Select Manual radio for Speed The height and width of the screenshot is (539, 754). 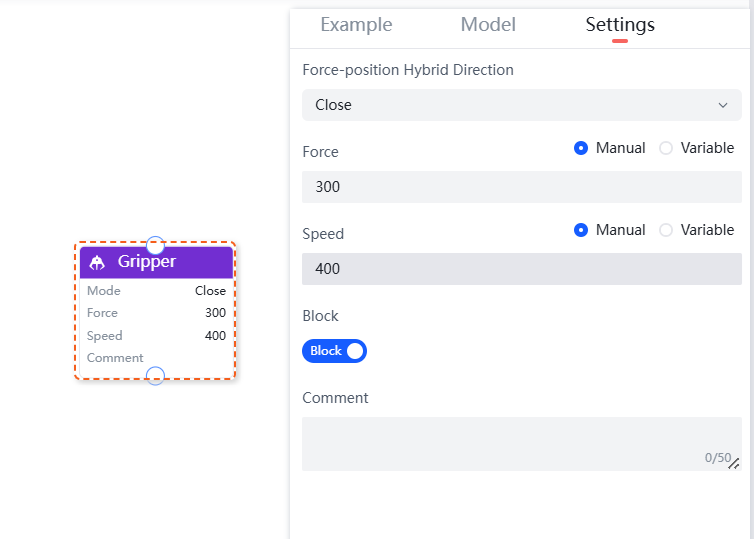click(581, 230)
